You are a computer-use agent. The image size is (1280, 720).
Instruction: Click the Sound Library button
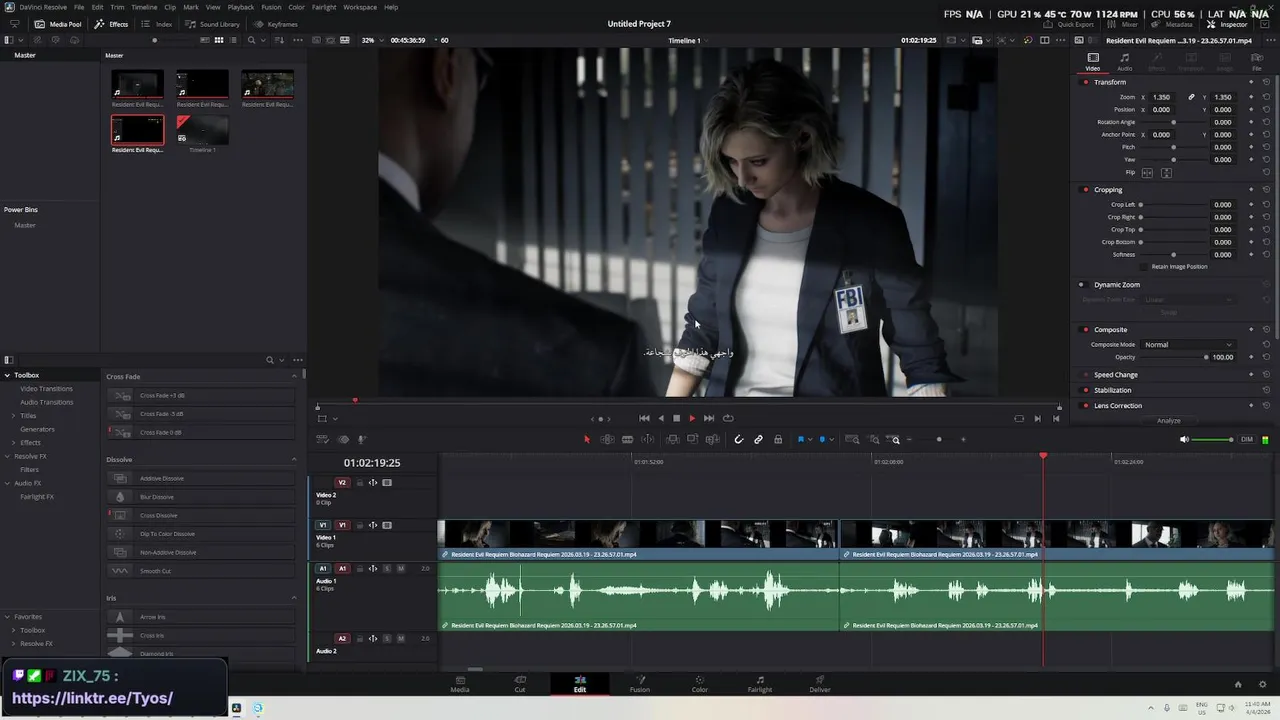coord(213,24)
